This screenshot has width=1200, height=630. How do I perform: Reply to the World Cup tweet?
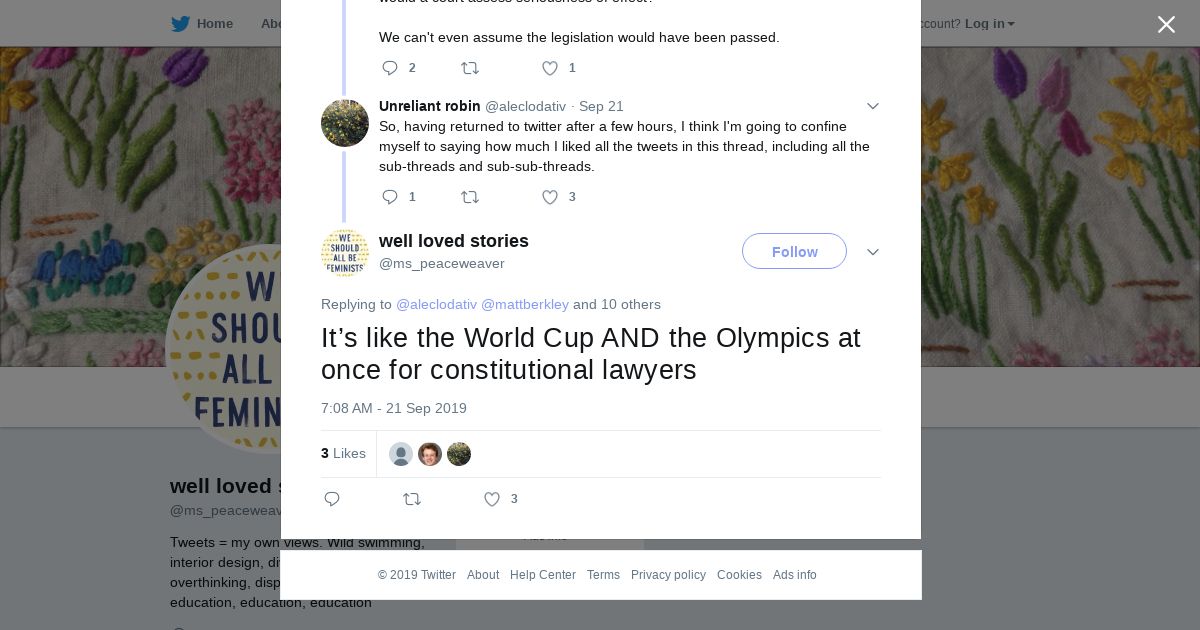pos(332,499)
